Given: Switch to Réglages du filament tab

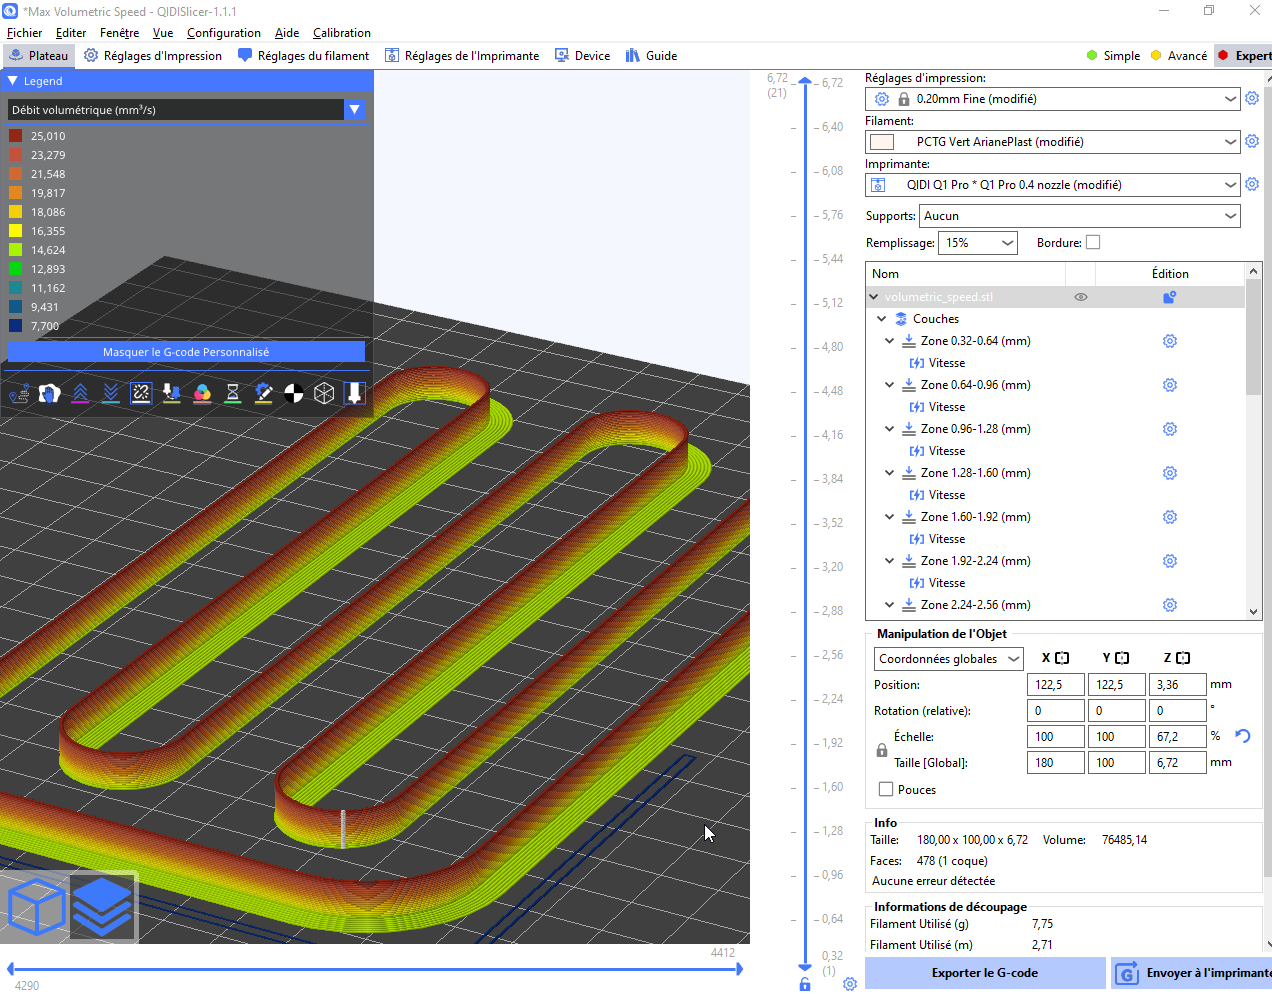Looking at the screenshot, I should (x=303, y=56).
